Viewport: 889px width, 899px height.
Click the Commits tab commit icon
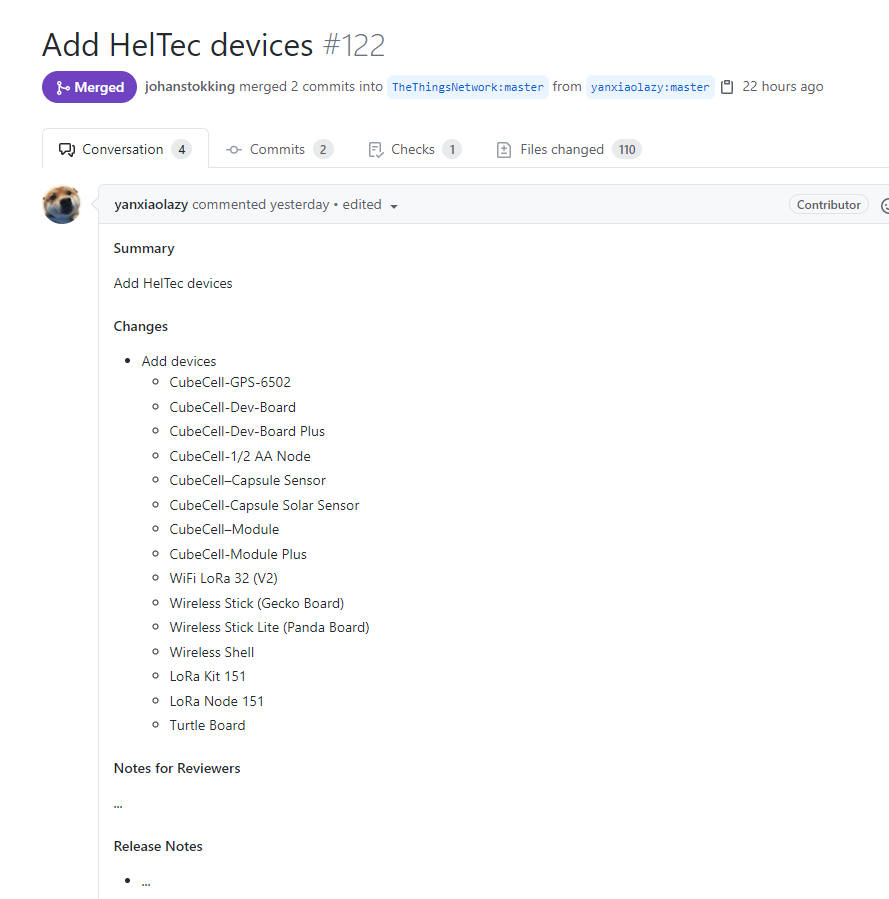[x=233, y=150]
